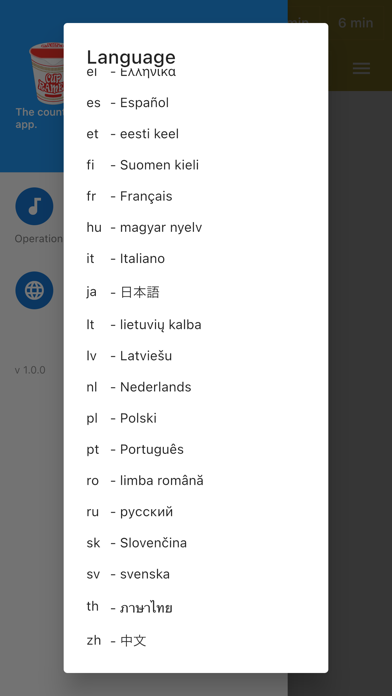Screen dimensions: 392x696
Task: Click the globe language icon
Action: pyautogui.click(x=34, y=290)
